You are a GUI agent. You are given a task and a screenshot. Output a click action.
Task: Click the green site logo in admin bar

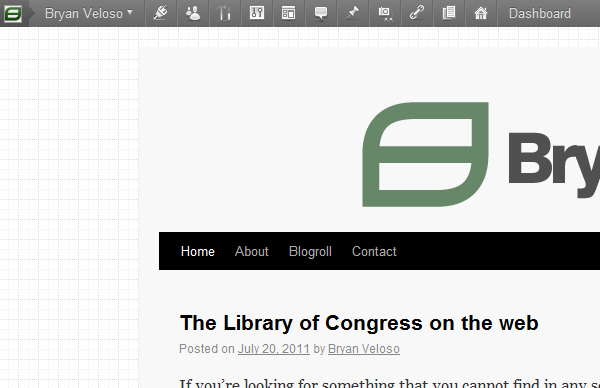[x=13, y=14]
